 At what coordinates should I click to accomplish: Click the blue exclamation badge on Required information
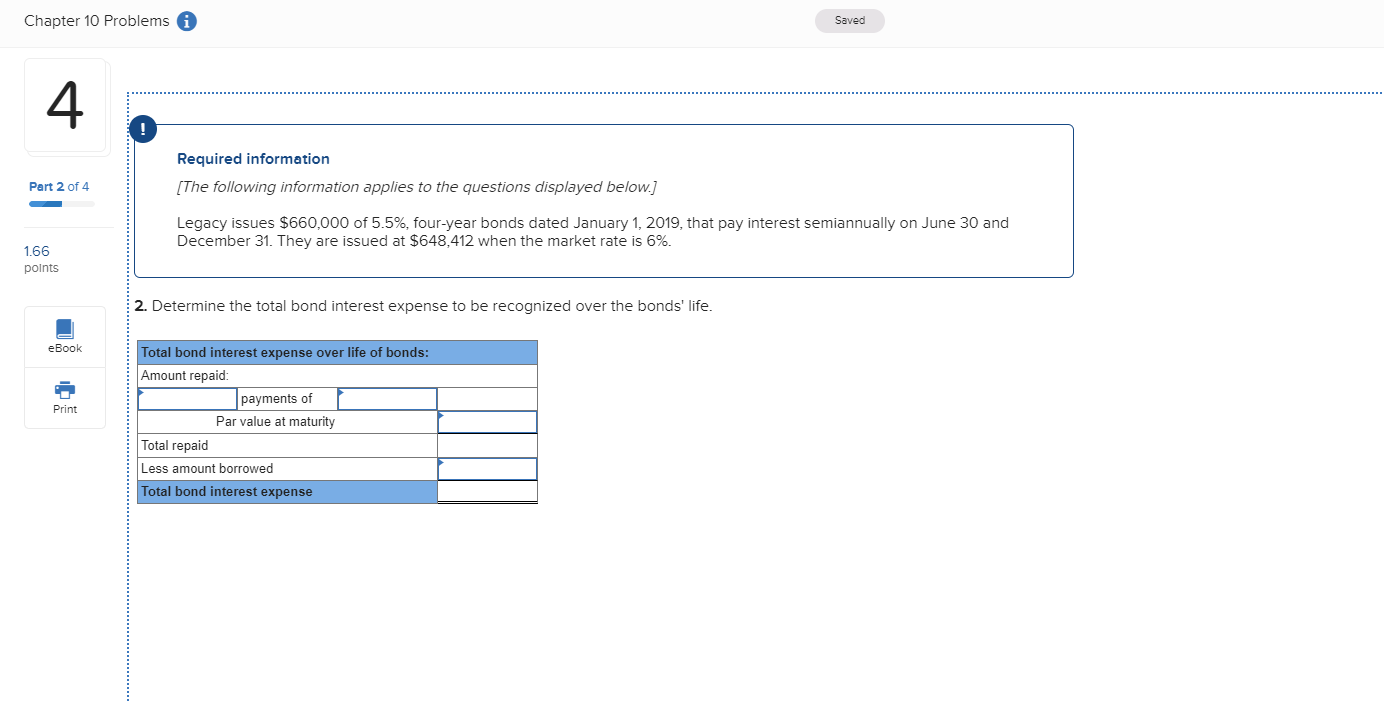pyautogui.click(x=142, y=129)
